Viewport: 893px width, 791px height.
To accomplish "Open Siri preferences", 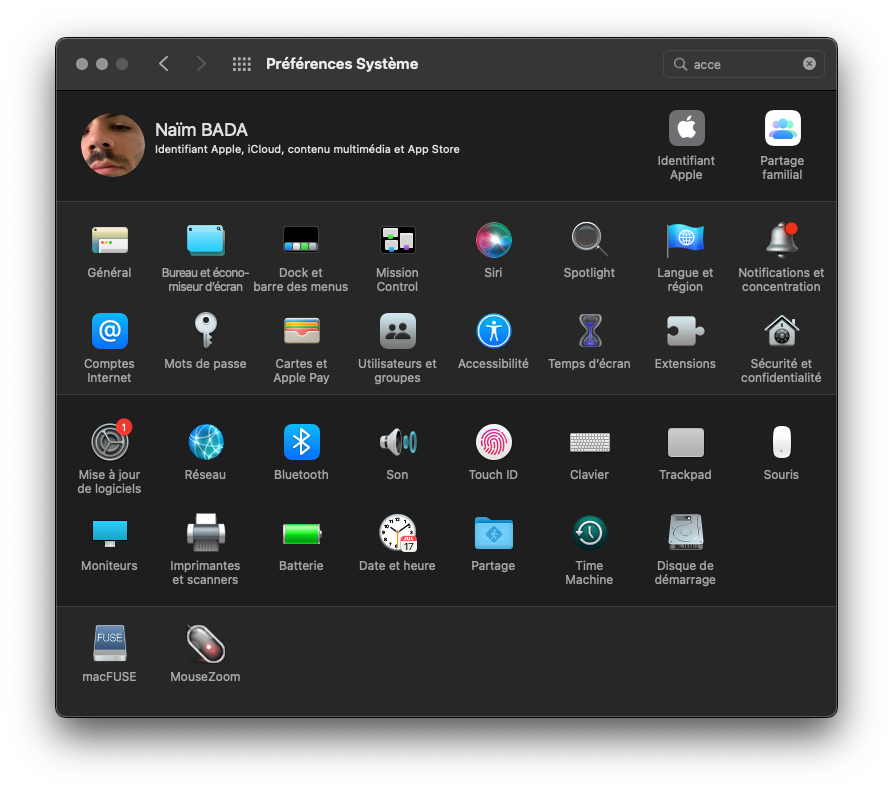I will (x=493, y=240).
